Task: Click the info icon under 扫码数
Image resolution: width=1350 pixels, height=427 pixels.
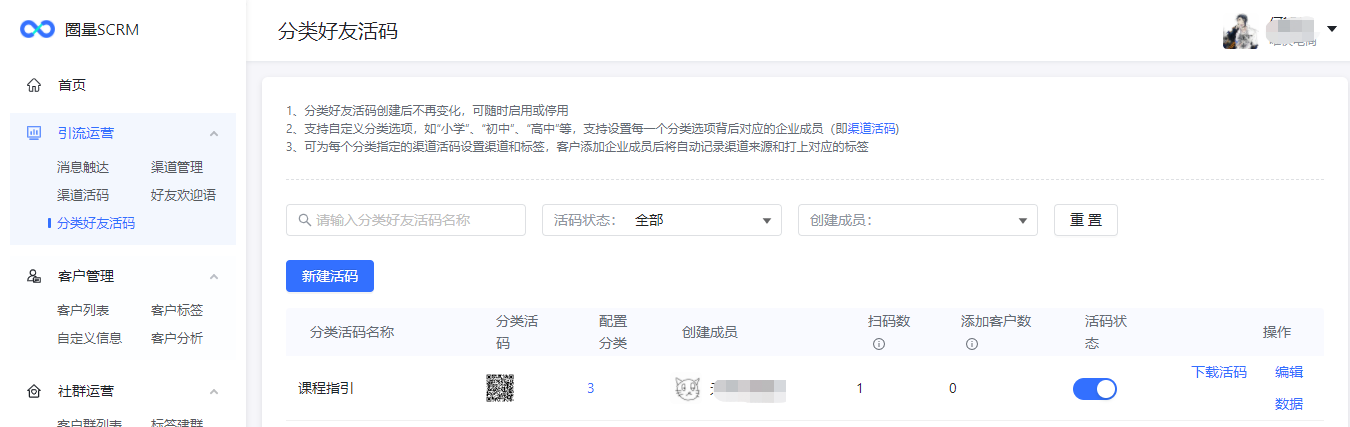Action: 879,344
